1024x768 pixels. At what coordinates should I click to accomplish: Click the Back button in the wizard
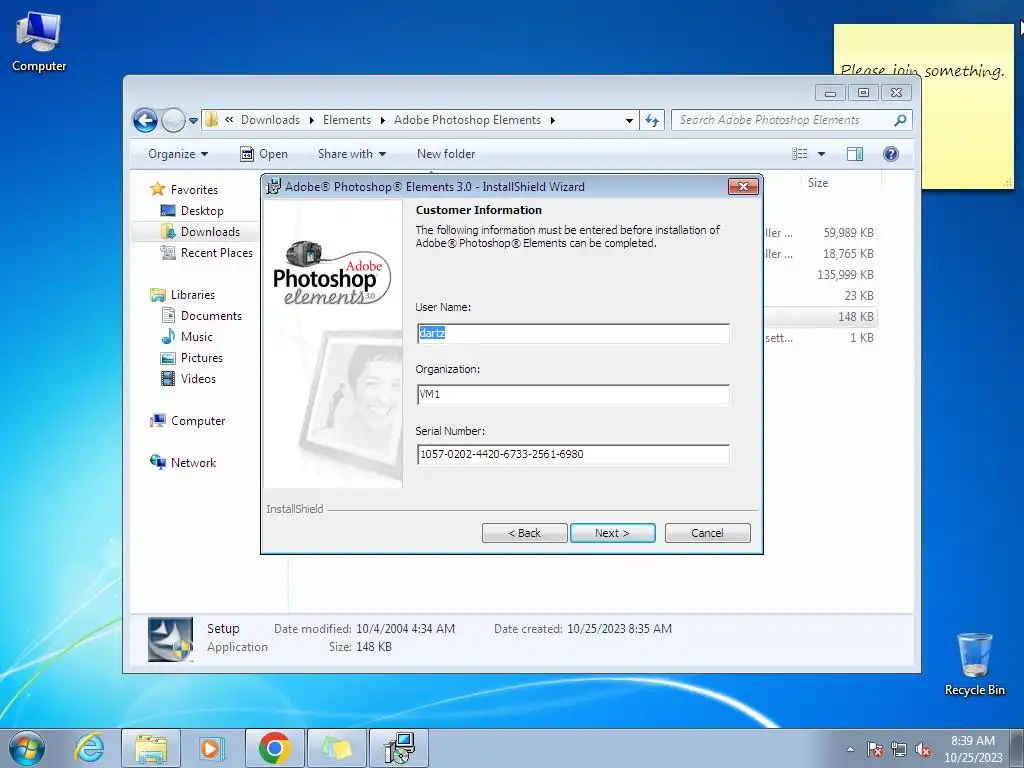pyautogui.click(x=524, y=533)
